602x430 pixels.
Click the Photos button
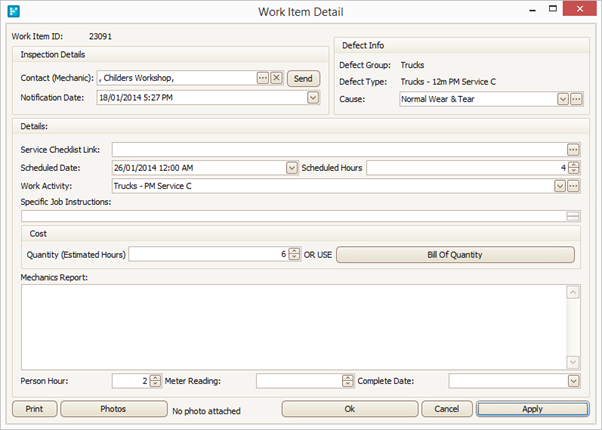tap(112, 408)
